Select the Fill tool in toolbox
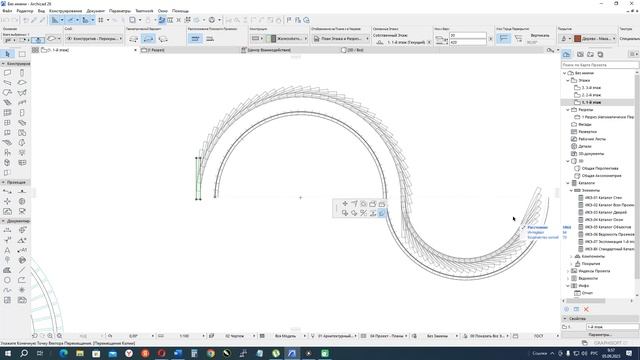 pos(7,270)
